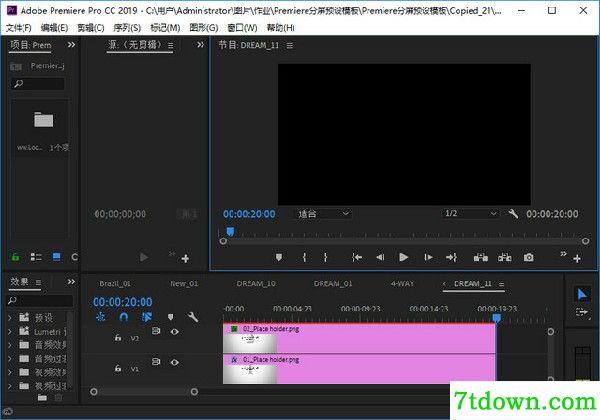Select the Place holder.png clip on V2
The image size is (600, 420).
click(x=359, y=338)
